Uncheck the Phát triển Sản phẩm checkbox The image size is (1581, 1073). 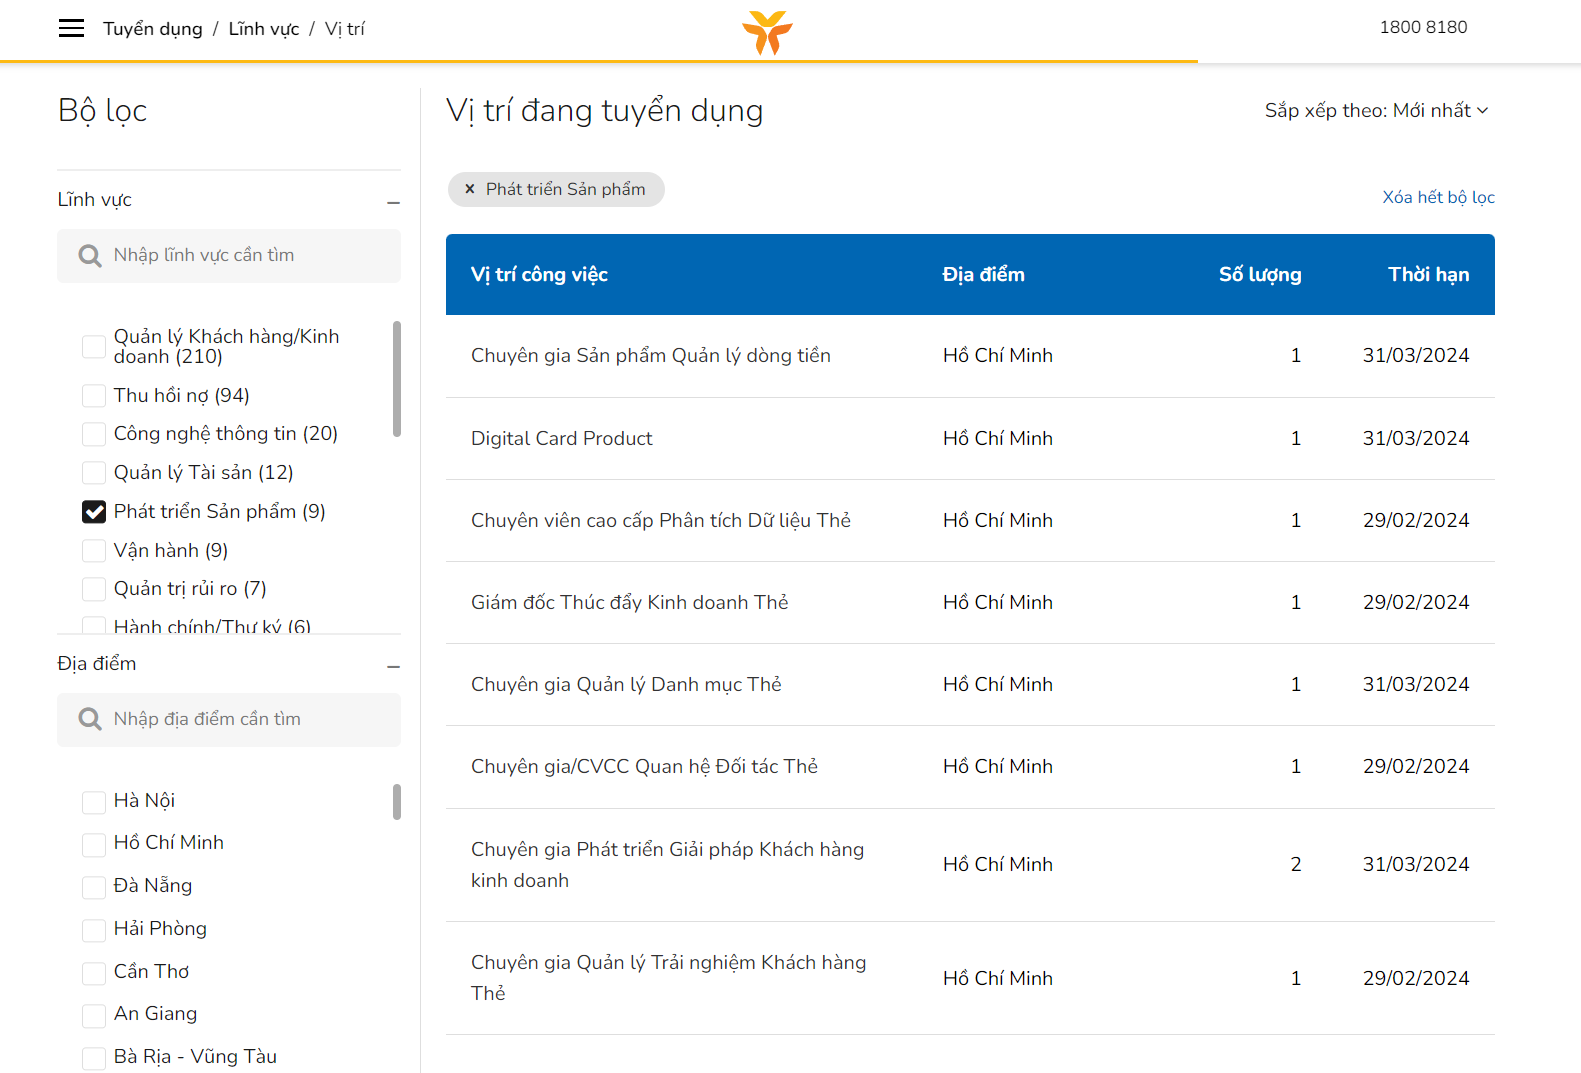(94, 512)
